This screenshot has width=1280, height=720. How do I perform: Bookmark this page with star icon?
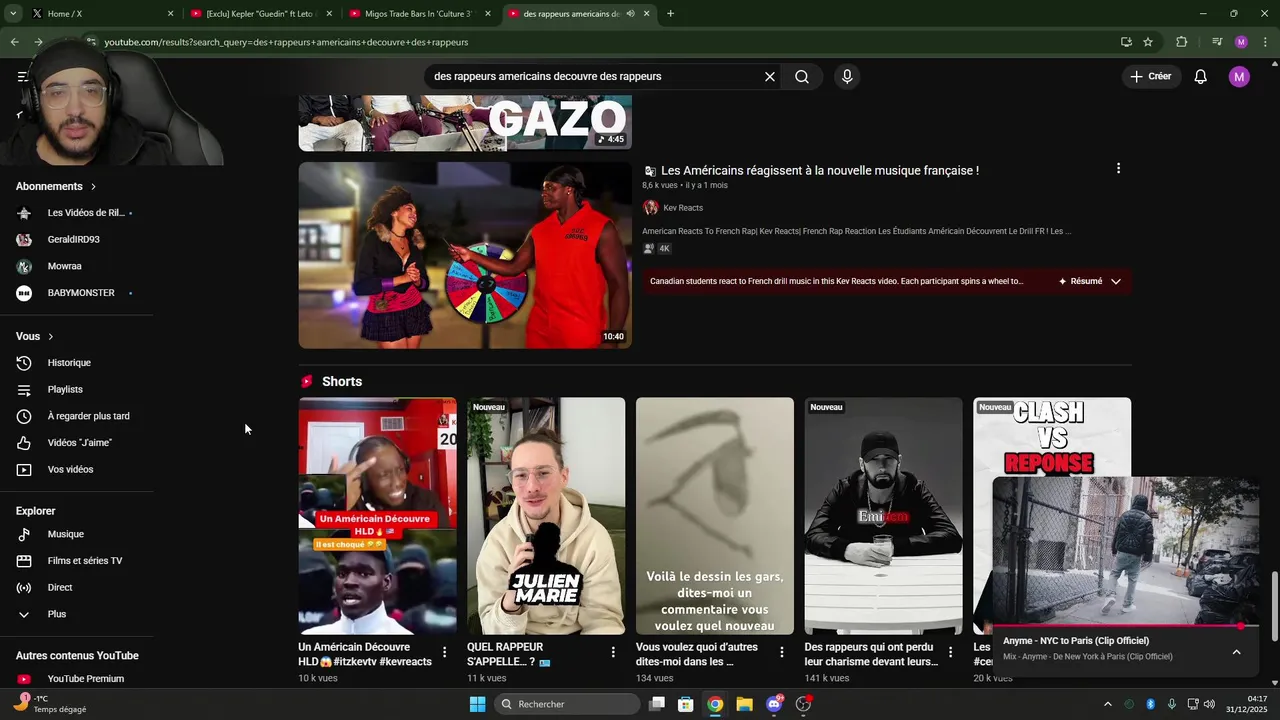[1148, 42]
